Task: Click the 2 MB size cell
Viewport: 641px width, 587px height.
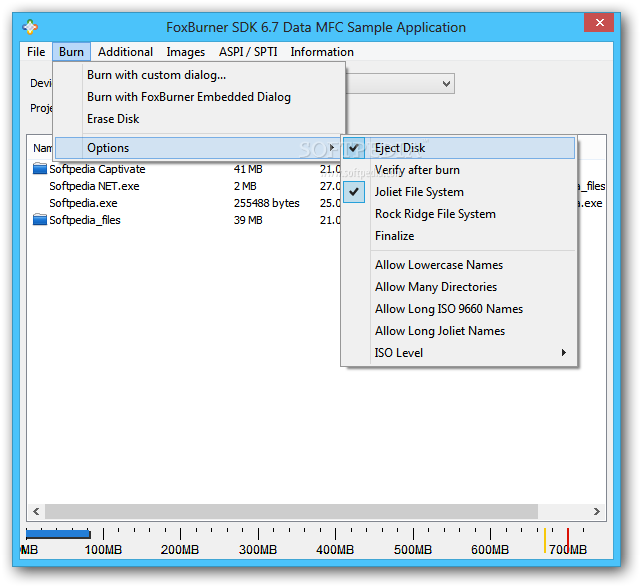Action: pyautogui.click(x=245, y=186)
